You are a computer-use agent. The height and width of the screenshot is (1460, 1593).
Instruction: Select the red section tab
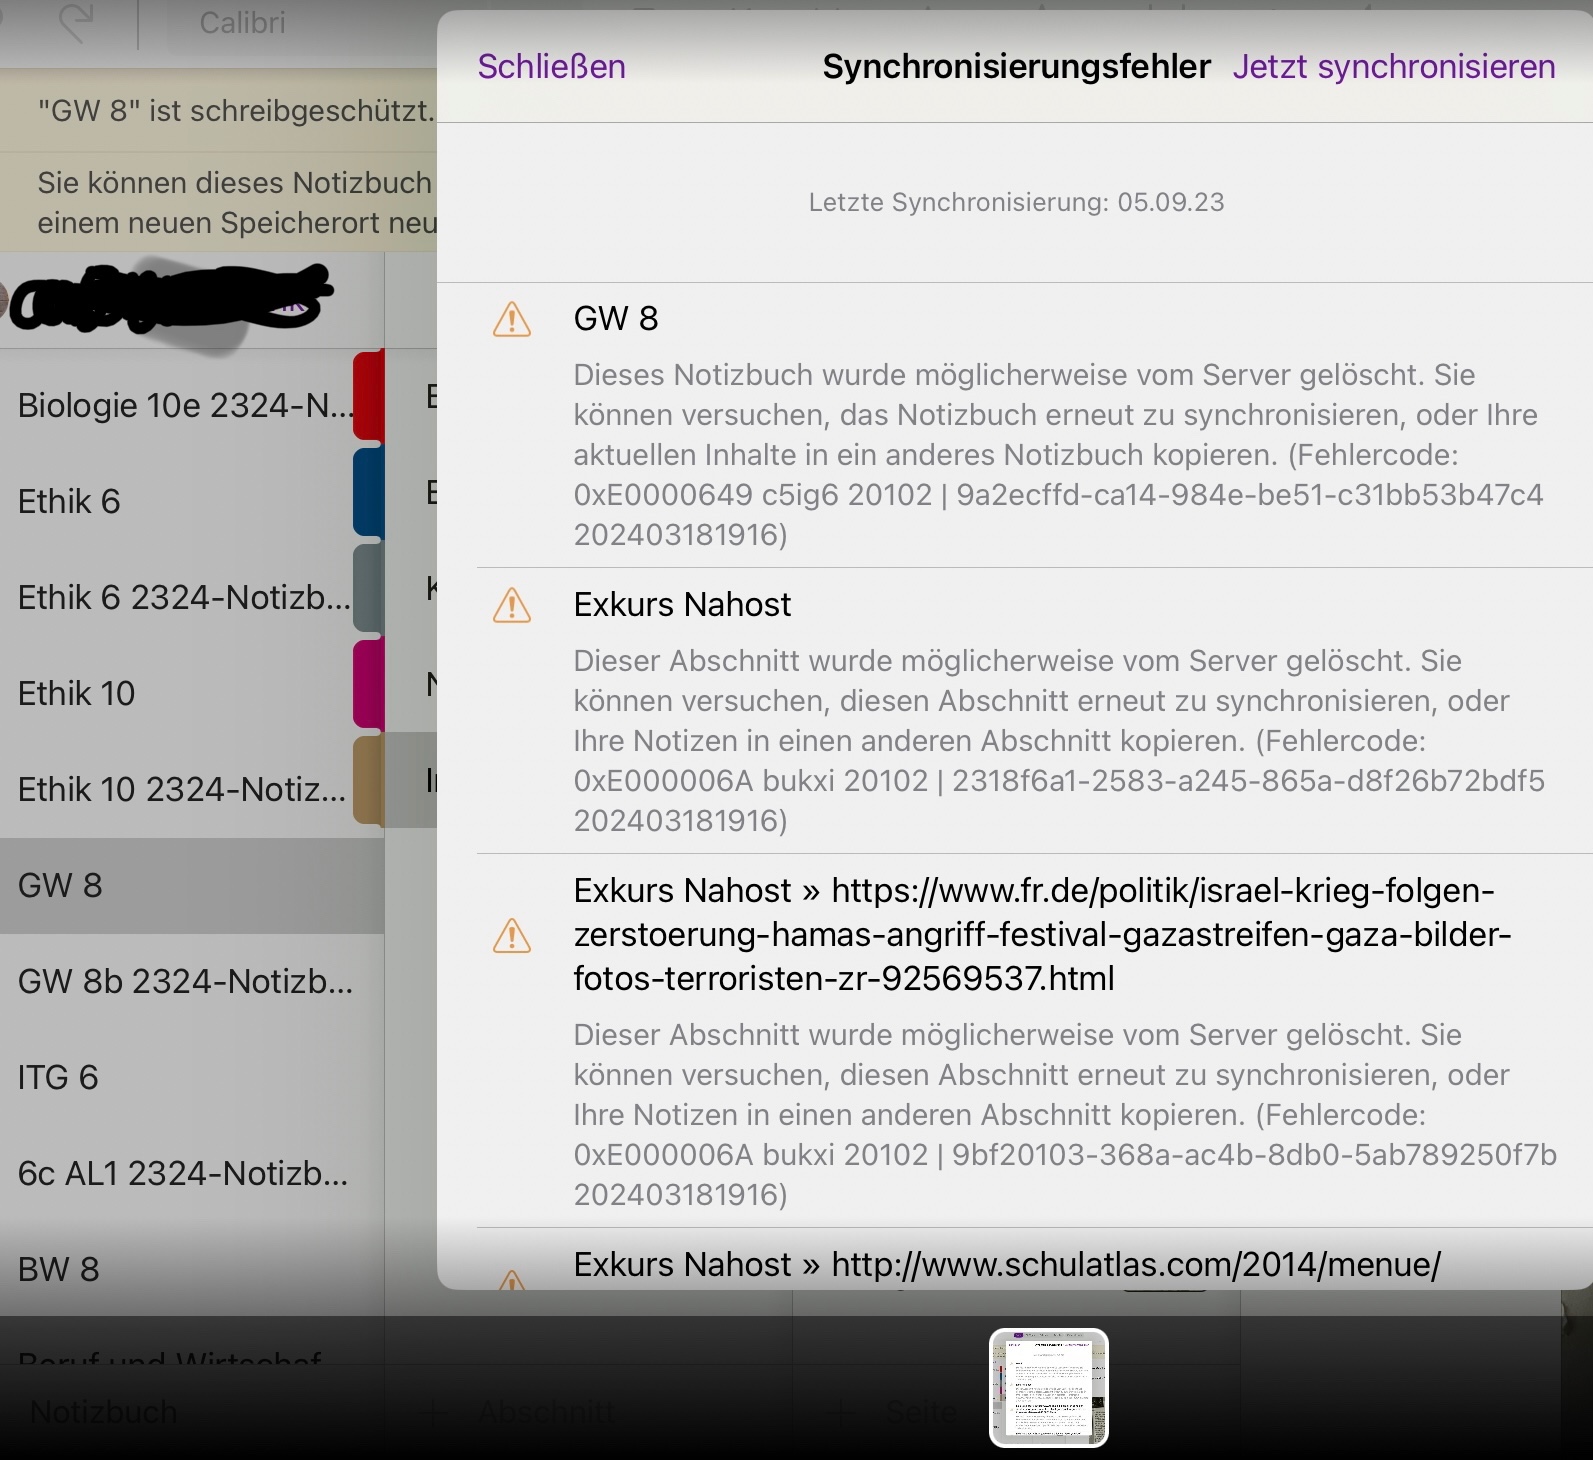(x=369, y=396)
